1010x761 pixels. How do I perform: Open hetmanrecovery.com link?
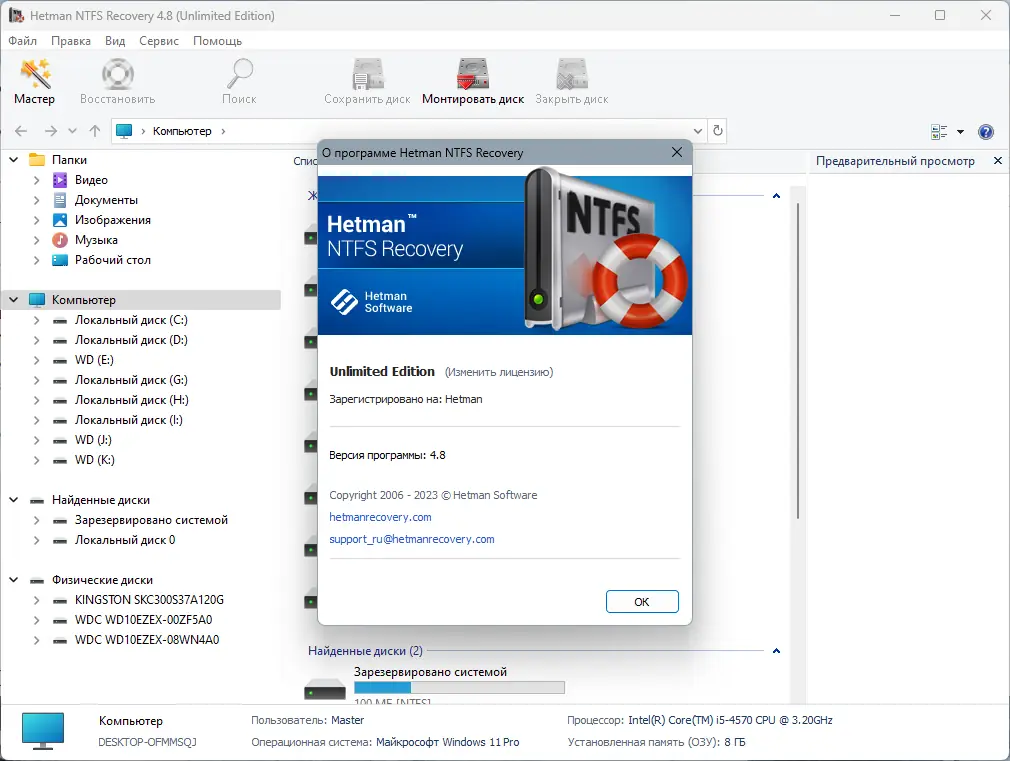(380, 517)
